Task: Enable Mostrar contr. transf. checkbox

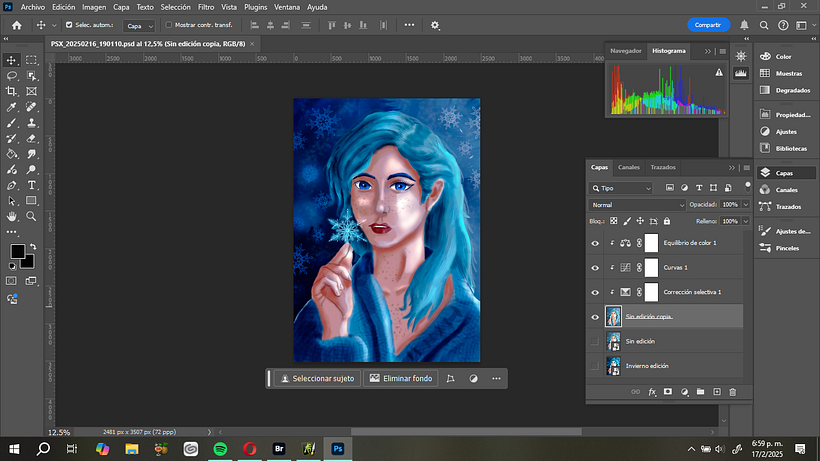Action: point(168,25)
